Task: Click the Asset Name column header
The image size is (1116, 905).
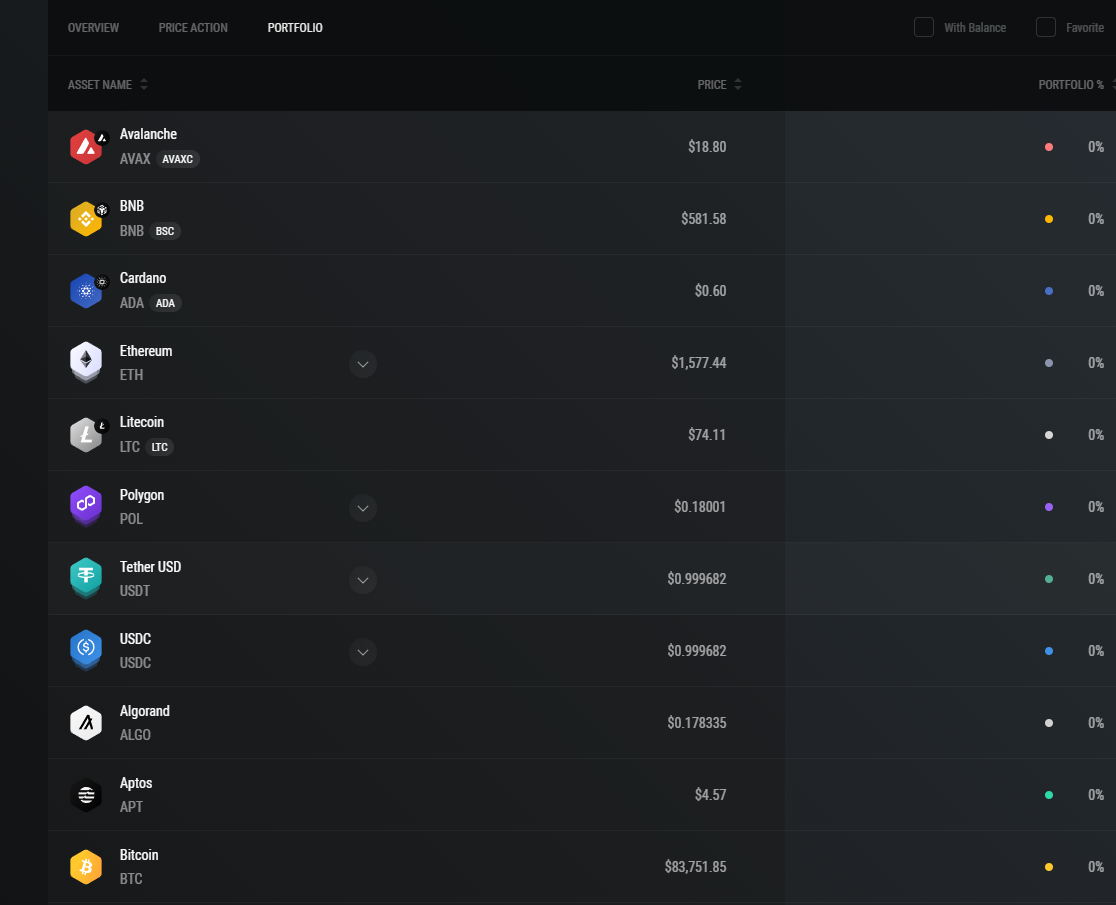Action: click(100, 85)
